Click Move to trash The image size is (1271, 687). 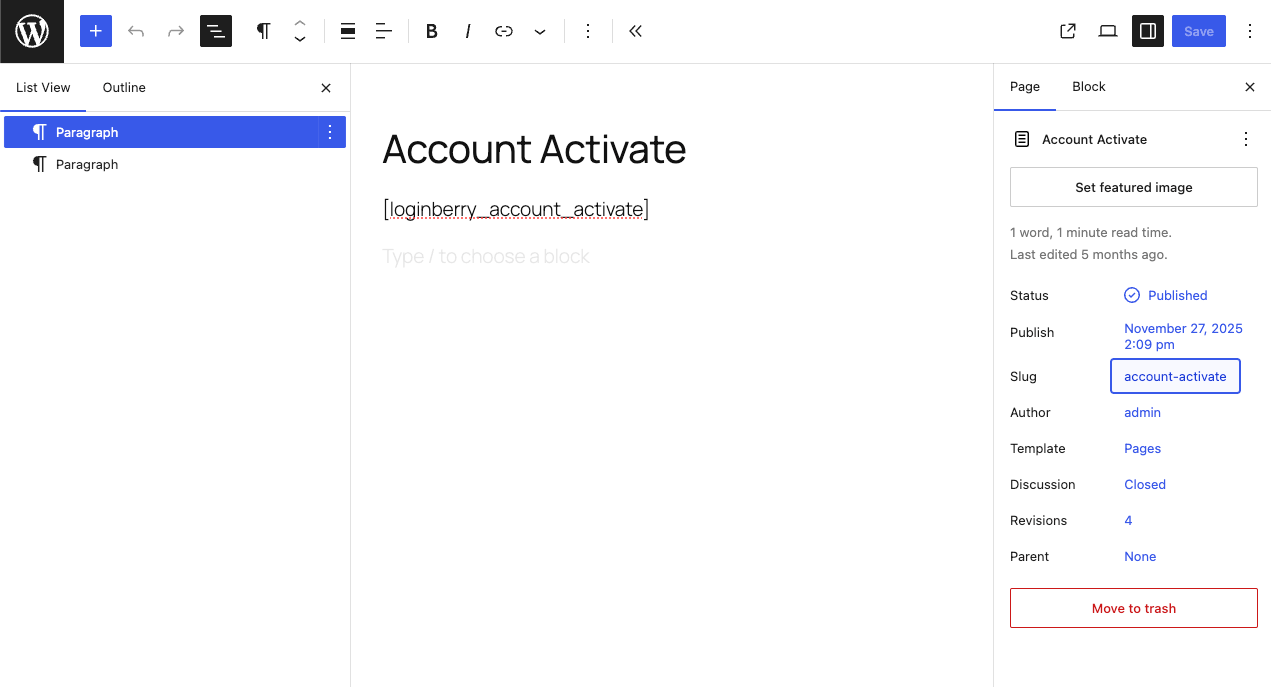pos(1134,608)
